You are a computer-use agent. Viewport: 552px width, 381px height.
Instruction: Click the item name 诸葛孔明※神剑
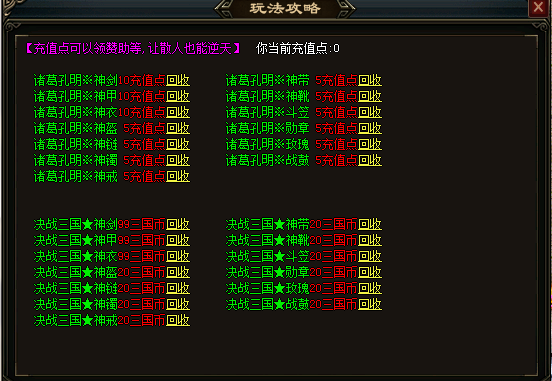[75, 81]
